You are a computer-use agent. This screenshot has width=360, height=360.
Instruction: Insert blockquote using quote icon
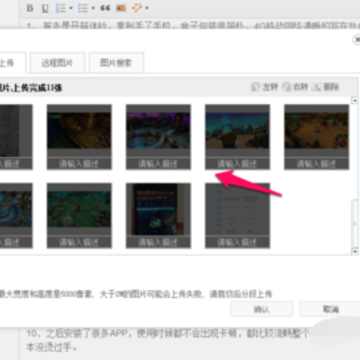point(105,8)
